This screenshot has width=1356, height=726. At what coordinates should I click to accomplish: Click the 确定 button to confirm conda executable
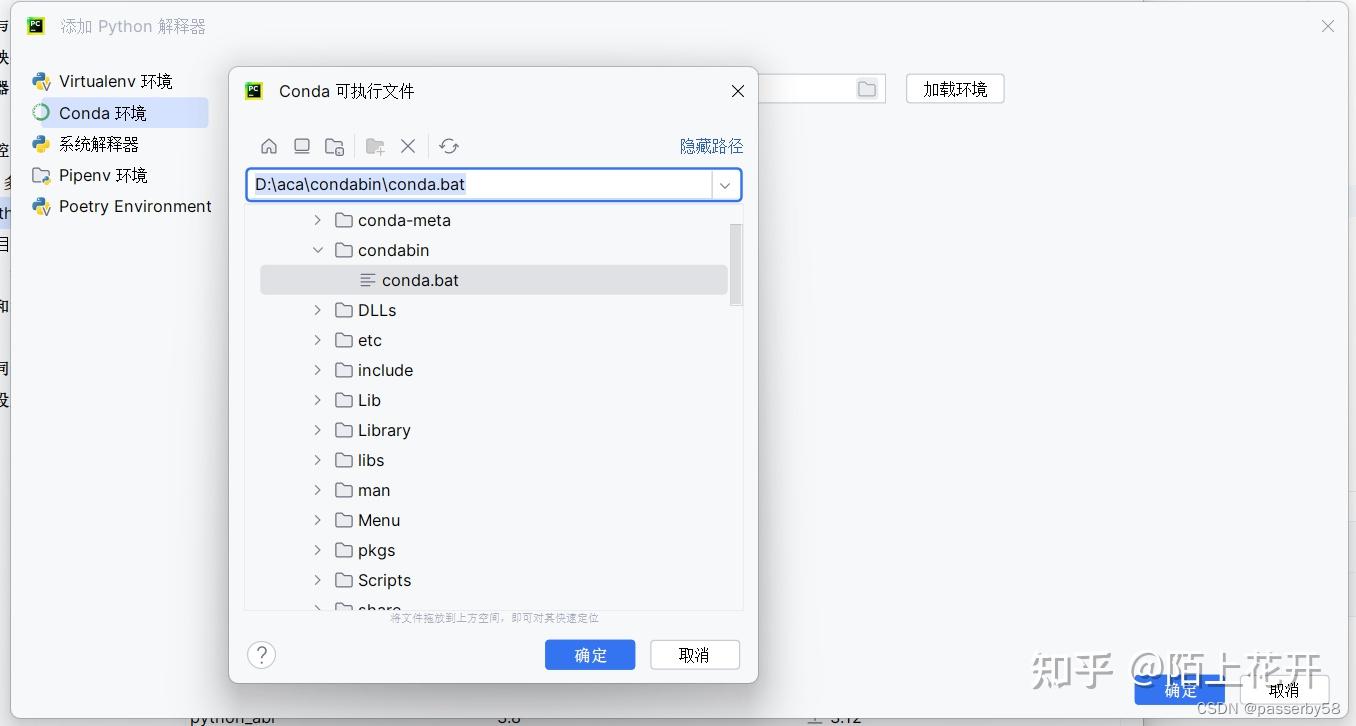pos(590,655)
